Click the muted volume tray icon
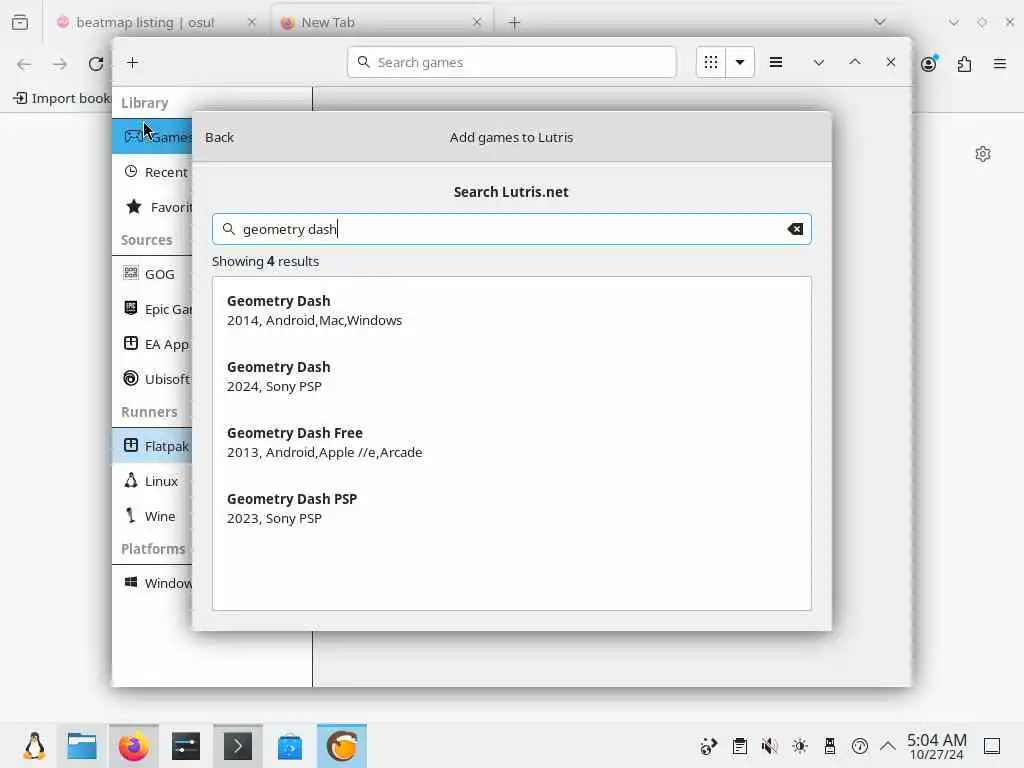This screenshot has height=768, width=1024. point(769,746)
